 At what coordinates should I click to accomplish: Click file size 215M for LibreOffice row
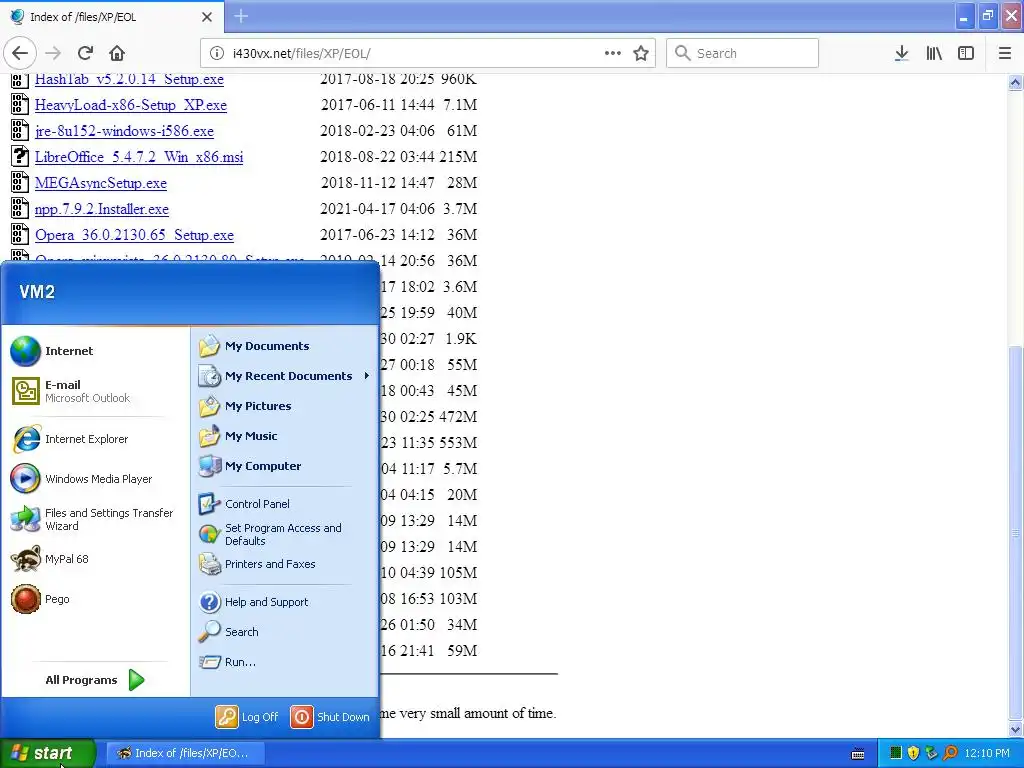point(458,157)
